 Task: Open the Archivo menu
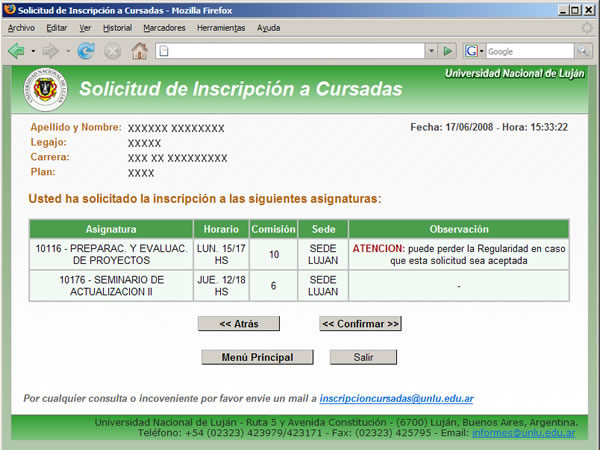point(21,28)
